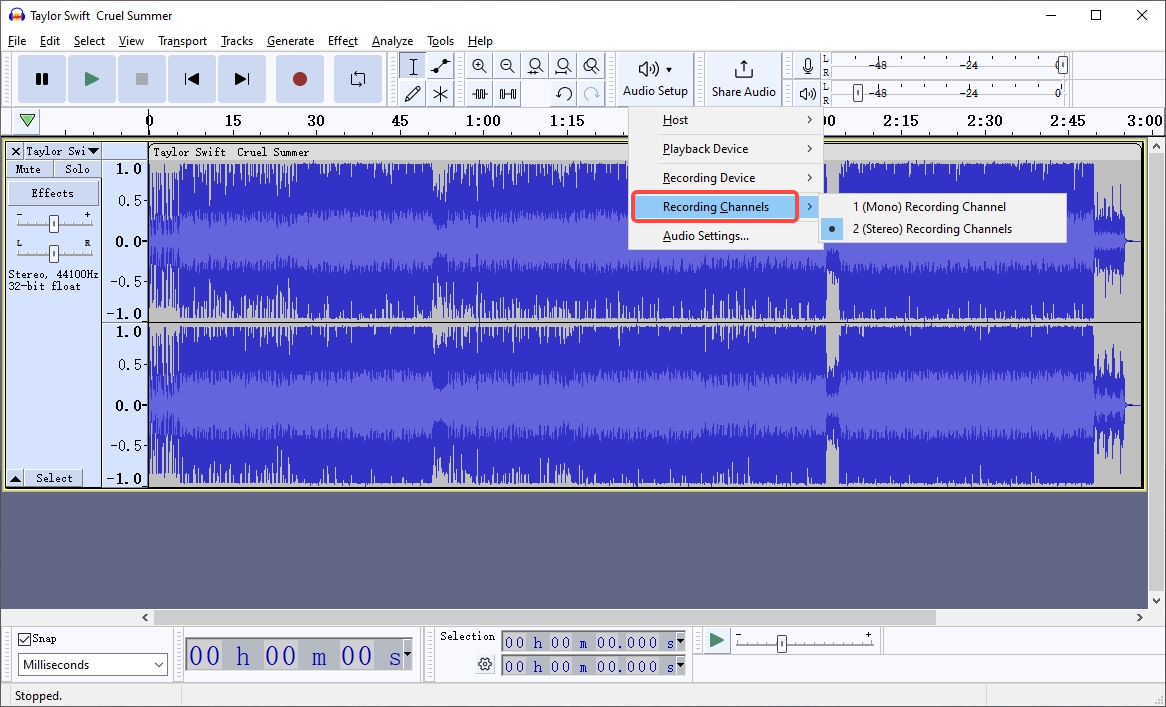Image resolution: width=1166 pixels, height=707 pixels.
Task: Click the Undo arrow icon
Action: pyautogui.click(x=564, y=94)
